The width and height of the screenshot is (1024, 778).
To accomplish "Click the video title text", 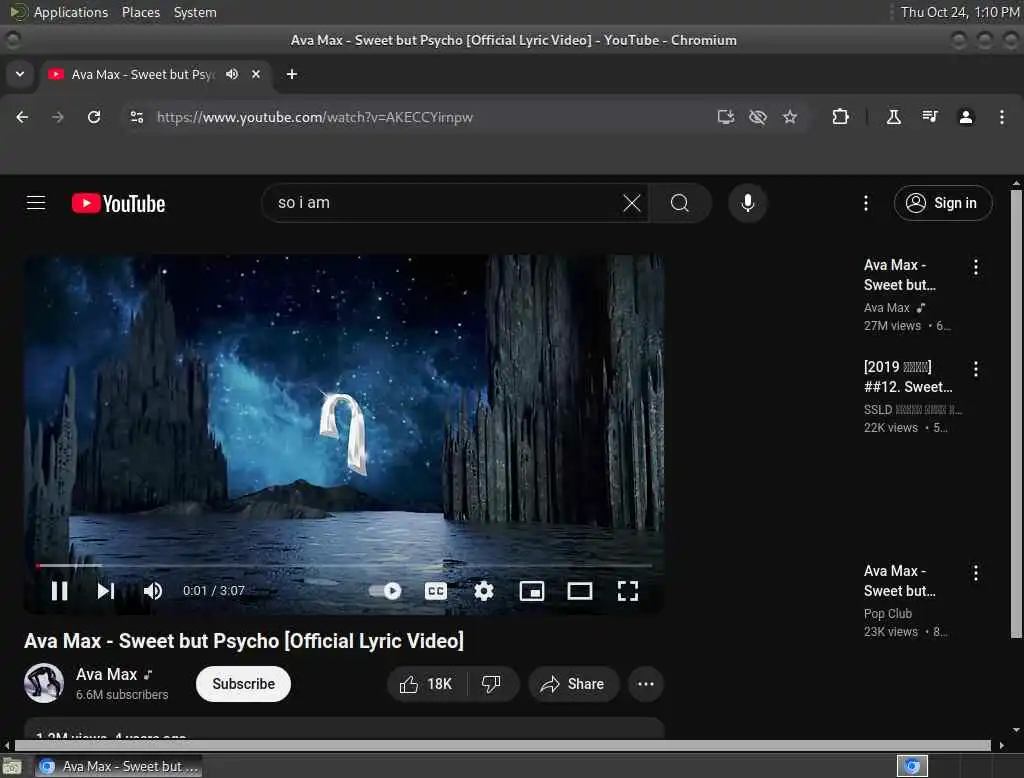I will pos(244,641).
